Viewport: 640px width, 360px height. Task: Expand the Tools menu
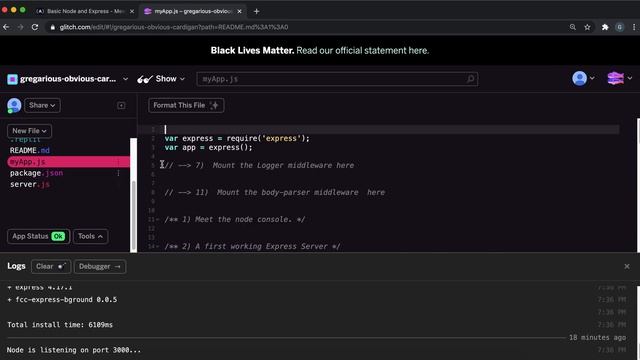click(90, 236)
